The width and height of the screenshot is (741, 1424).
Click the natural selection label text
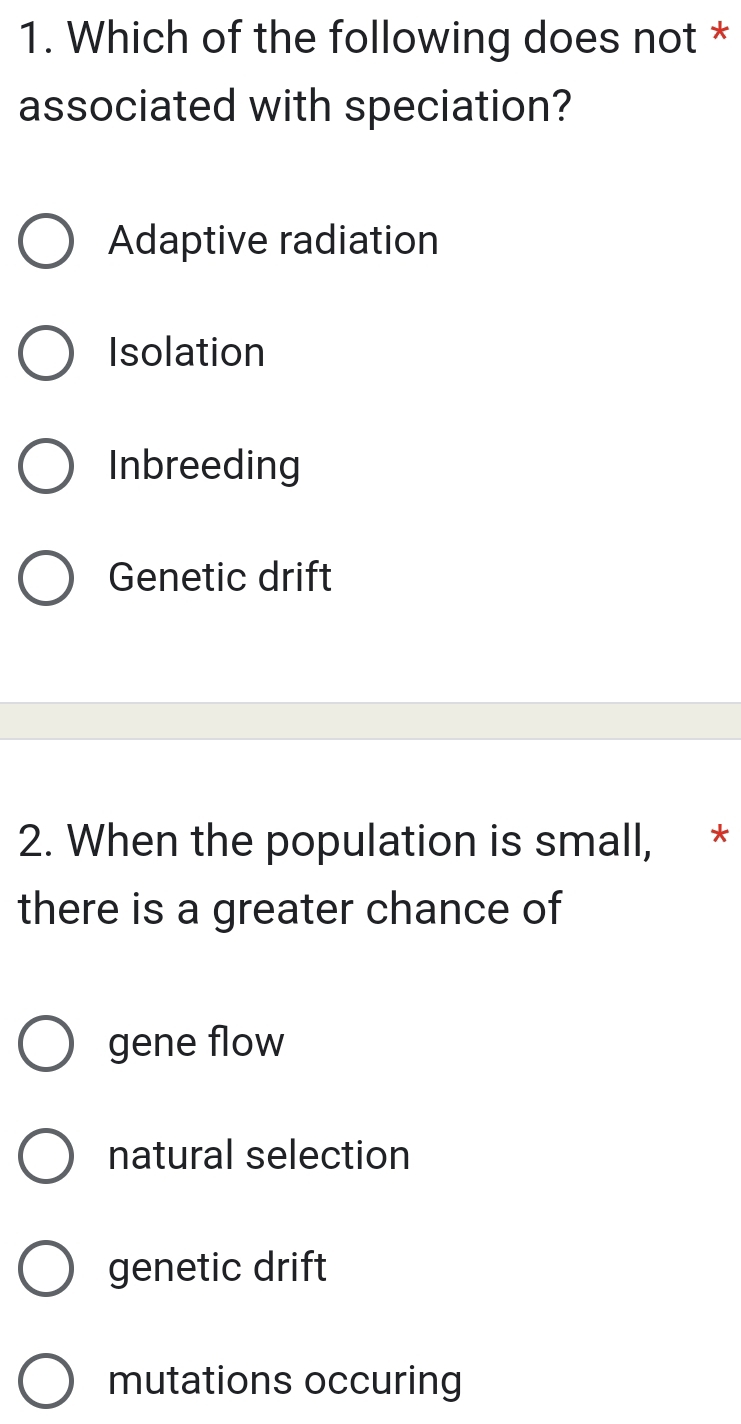pyautogui.click(x=259, y=1156)
